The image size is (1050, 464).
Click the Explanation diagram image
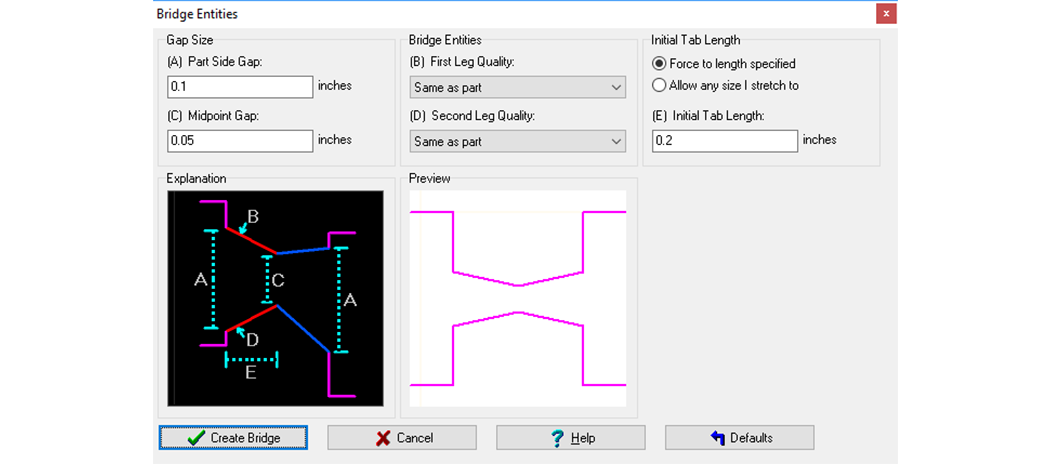[276, 298]
